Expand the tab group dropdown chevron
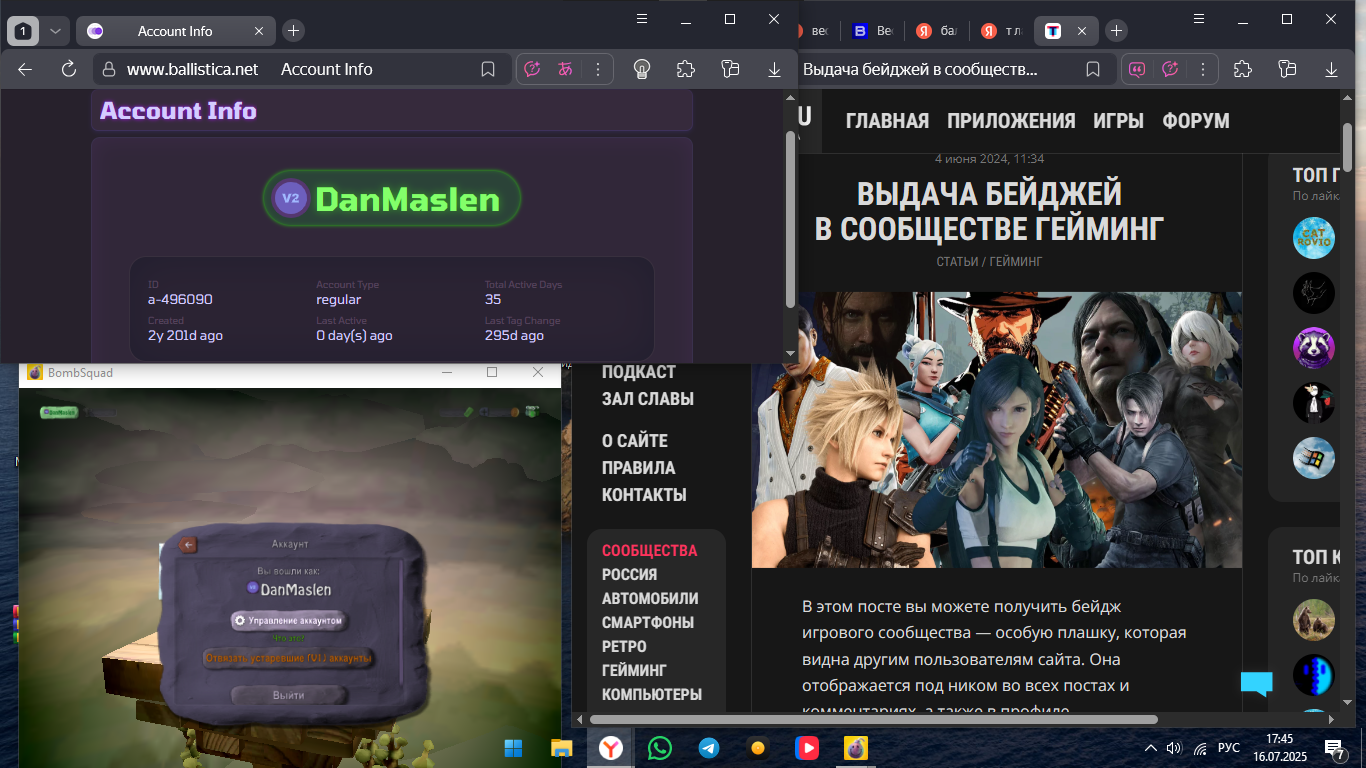 pyautogui.click(x=55, y=31)
